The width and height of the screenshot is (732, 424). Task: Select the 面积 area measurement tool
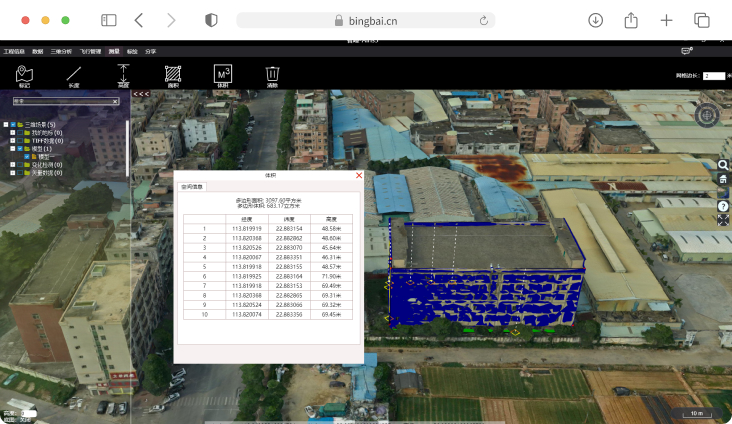coord(173,74)
